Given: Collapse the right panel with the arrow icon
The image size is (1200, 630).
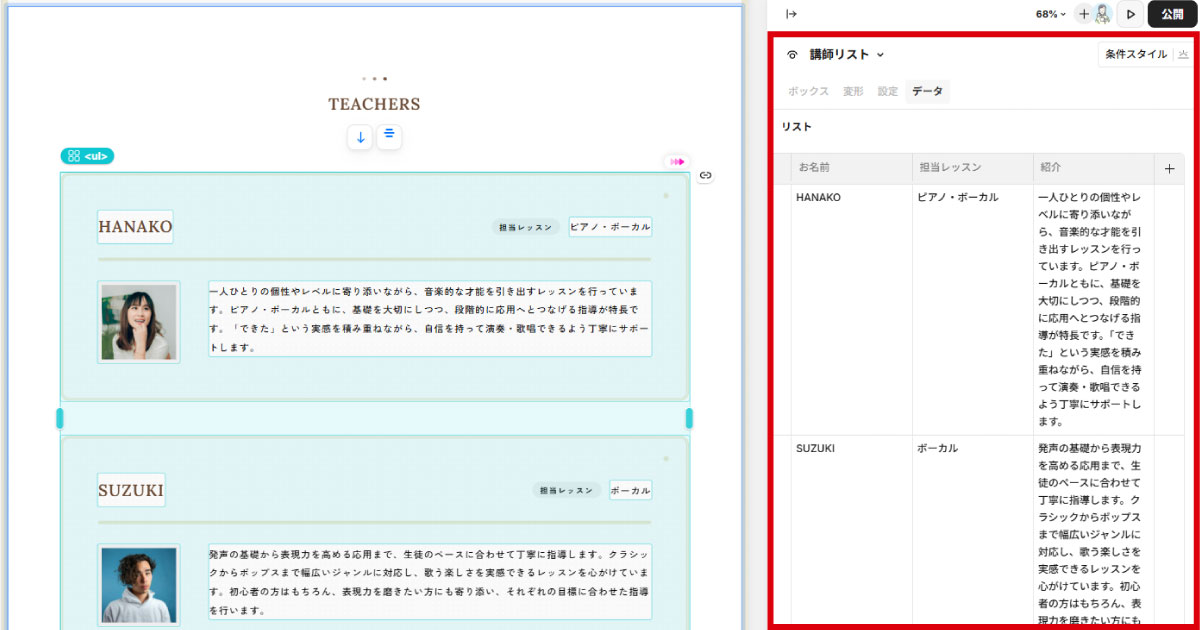Looking at the screenshot, I should 792,13.
